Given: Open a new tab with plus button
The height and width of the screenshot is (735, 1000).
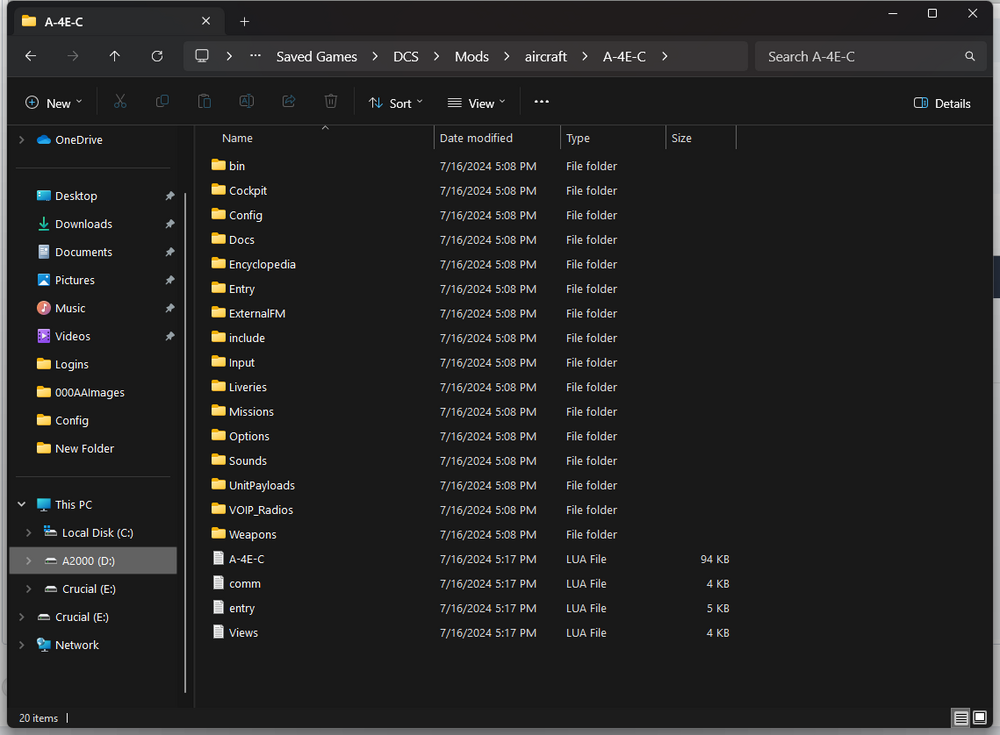Looking at the screenshot, I should [x=244, y=21].
